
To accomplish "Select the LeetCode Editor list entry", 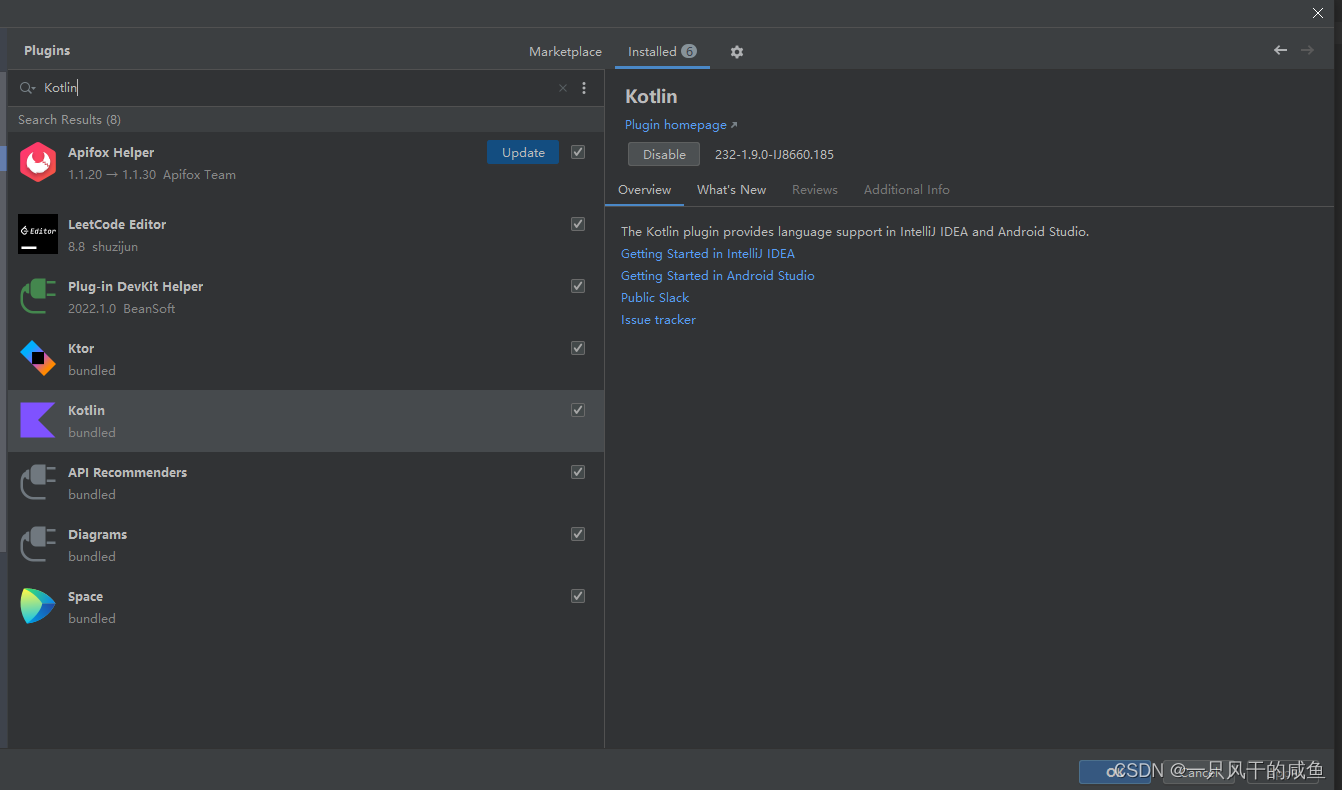I will coord(306,234).
